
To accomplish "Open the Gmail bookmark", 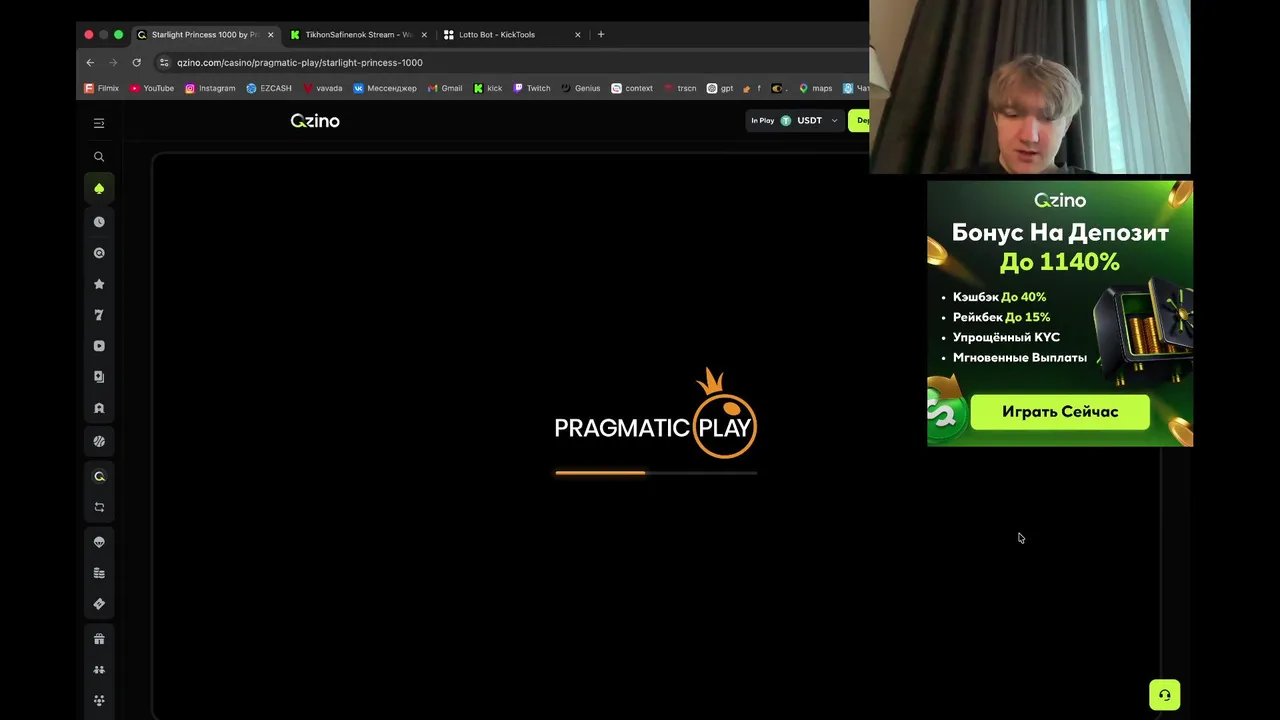I will pos(445,88).
